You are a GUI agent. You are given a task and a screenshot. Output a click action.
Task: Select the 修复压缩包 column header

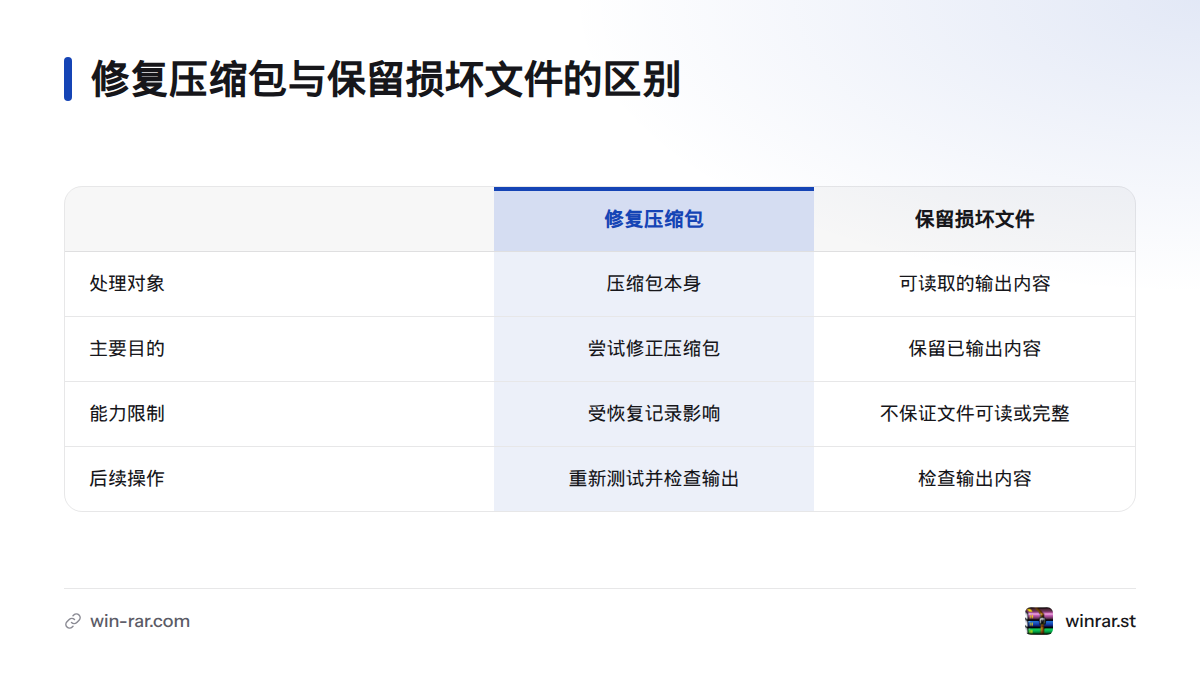pyautogui.click(x=654, y=219)
